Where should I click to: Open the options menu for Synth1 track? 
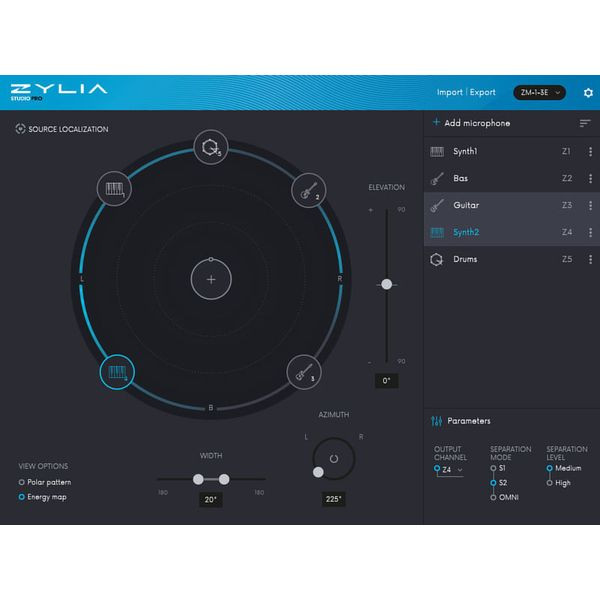click(x=590, y=152)
